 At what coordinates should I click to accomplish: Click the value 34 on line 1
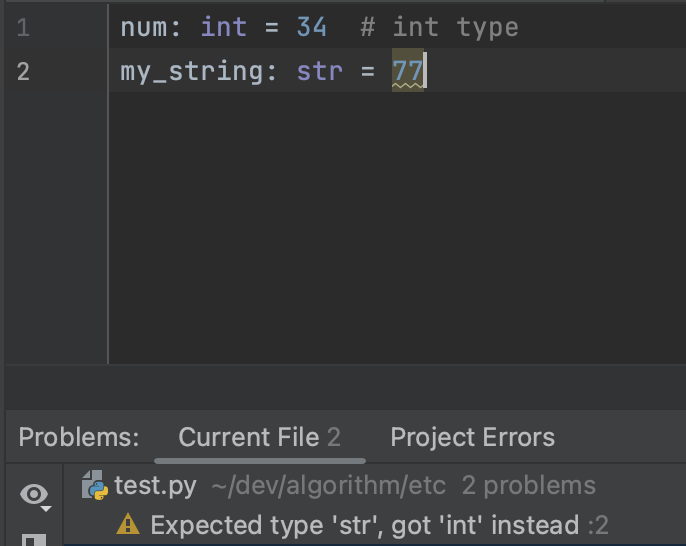312,27
